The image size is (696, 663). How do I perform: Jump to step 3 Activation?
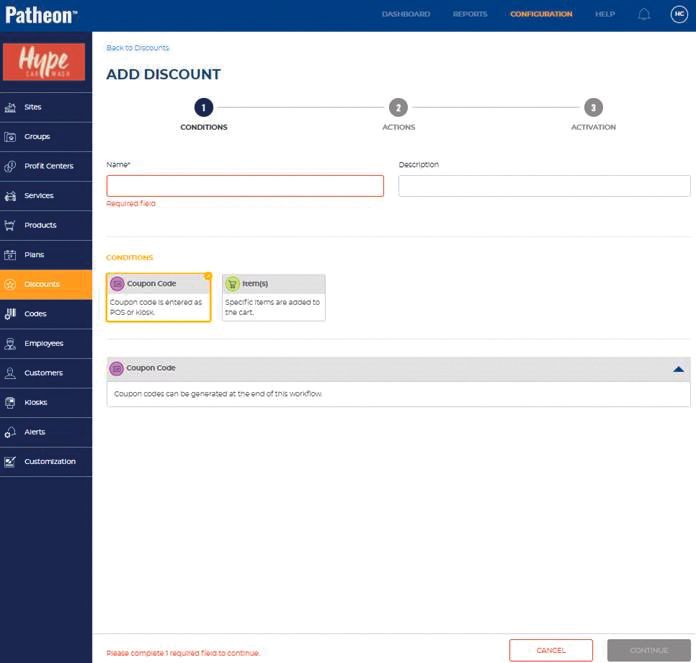[x=593, y=108]
